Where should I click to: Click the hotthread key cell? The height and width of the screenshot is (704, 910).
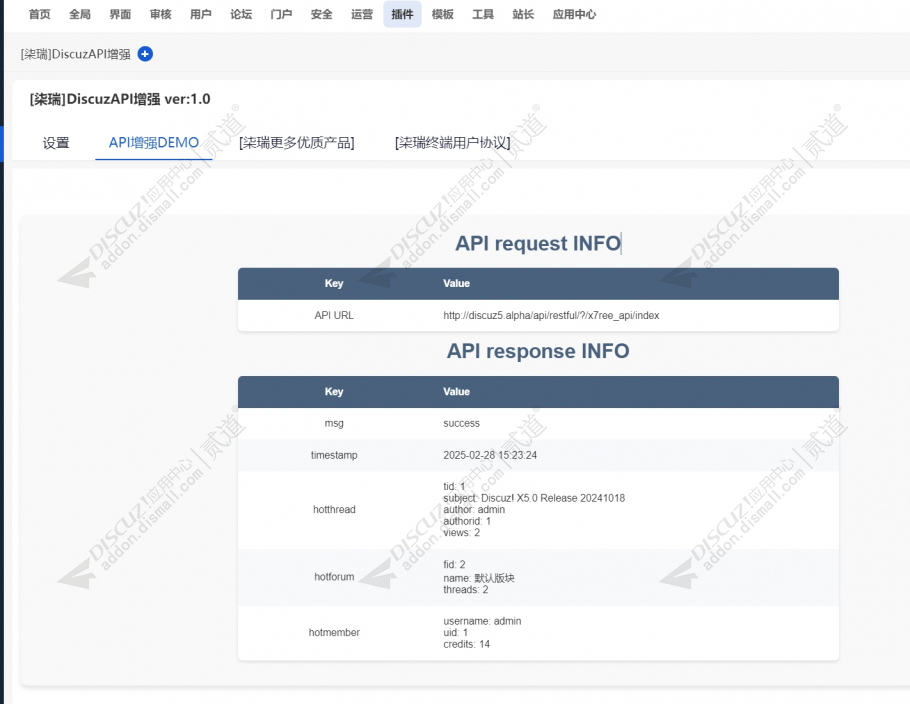coord(334,510)
